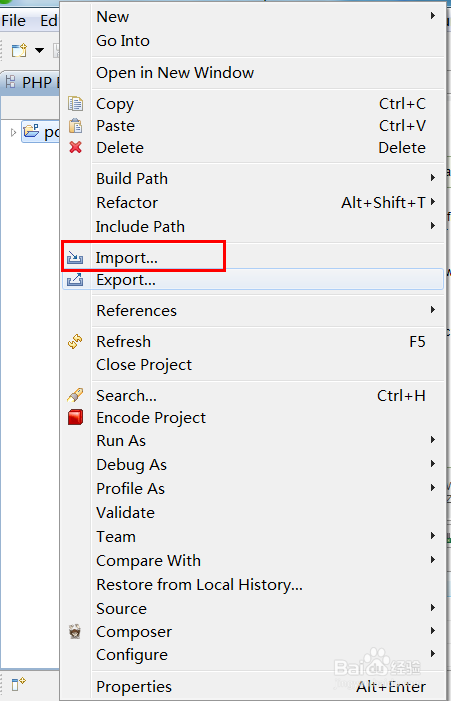The height and width of the screenshot is (701, 451).
Task: Open the New wizard dropdown arrow
Action: (x=39, y=50)
